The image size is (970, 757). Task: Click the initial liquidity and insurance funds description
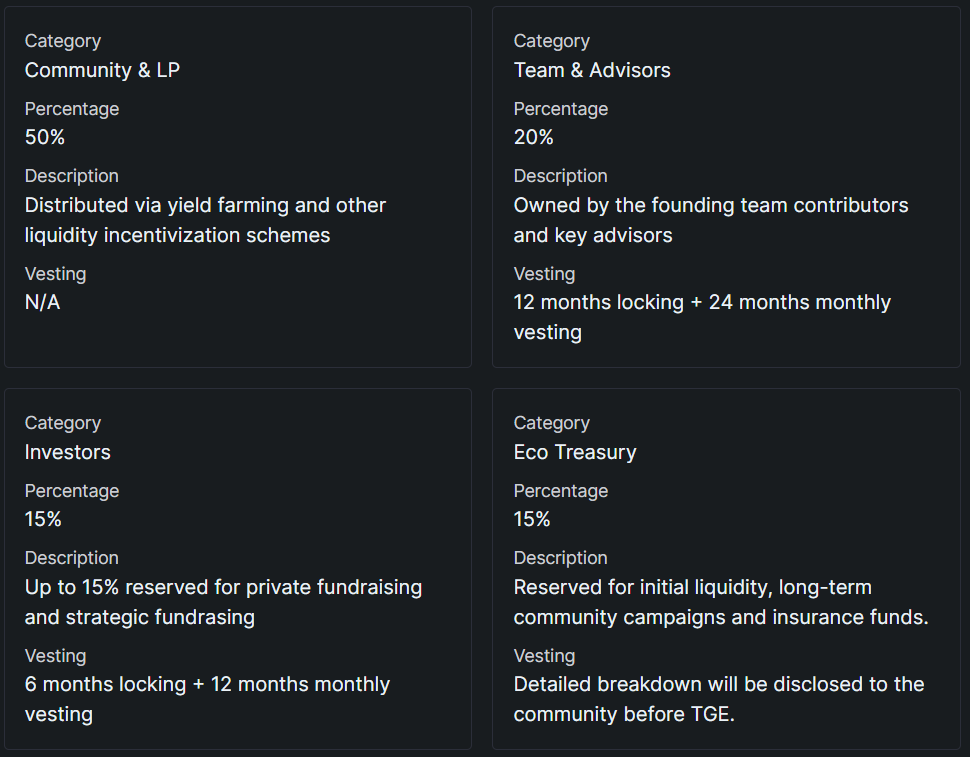(721, 602)
